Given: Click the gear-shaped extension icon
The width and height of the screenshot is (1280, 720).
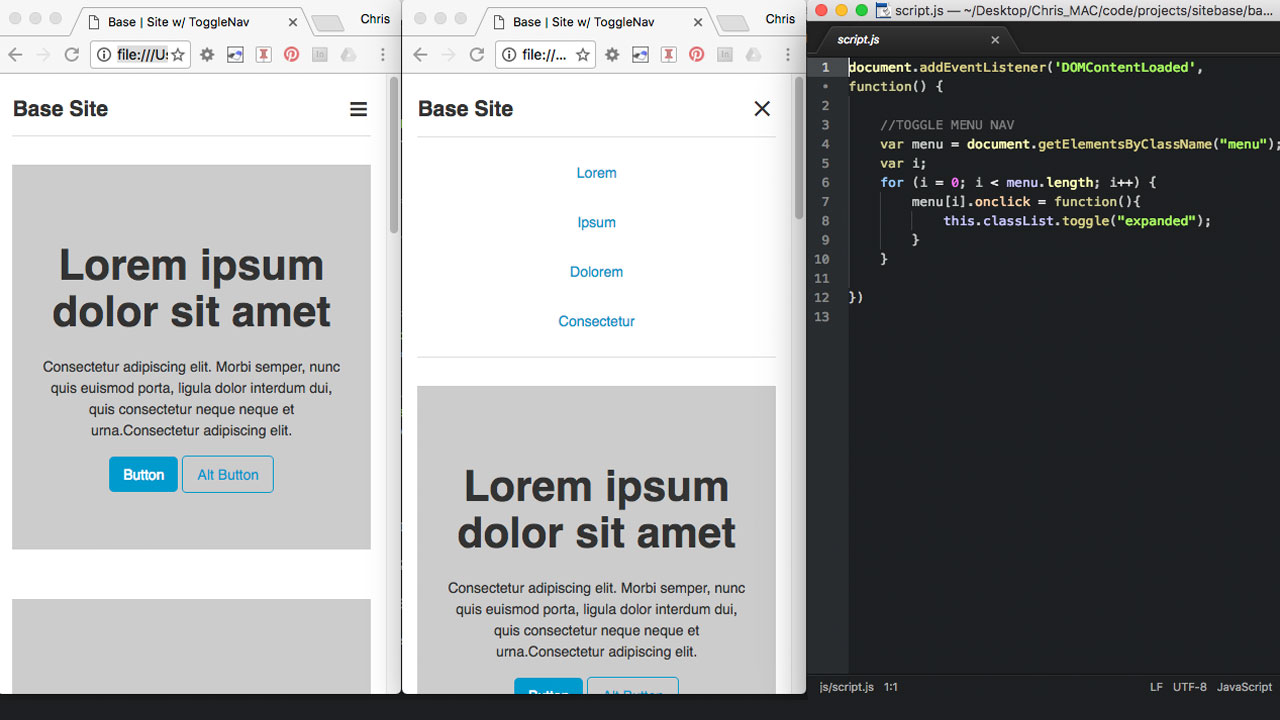Looking at the screenshot, I should 207,55.
